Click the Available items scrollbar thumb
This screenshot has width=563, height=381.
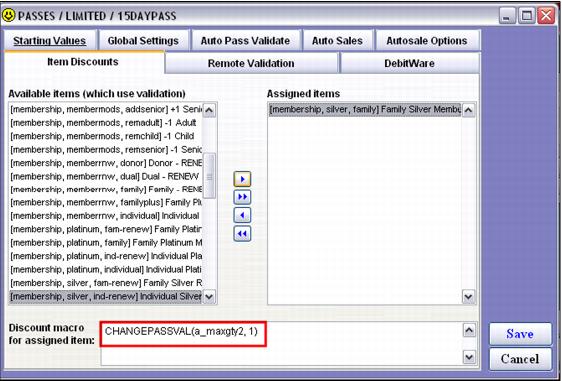point(209,176)
